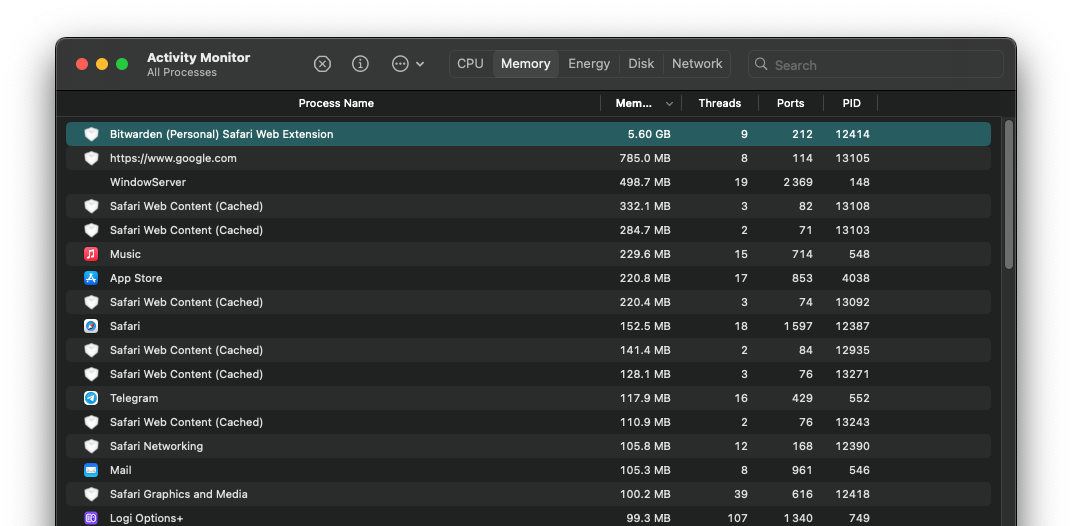
Task: Click the Stop process (X) toolbar icon
Action: point(322,64)
